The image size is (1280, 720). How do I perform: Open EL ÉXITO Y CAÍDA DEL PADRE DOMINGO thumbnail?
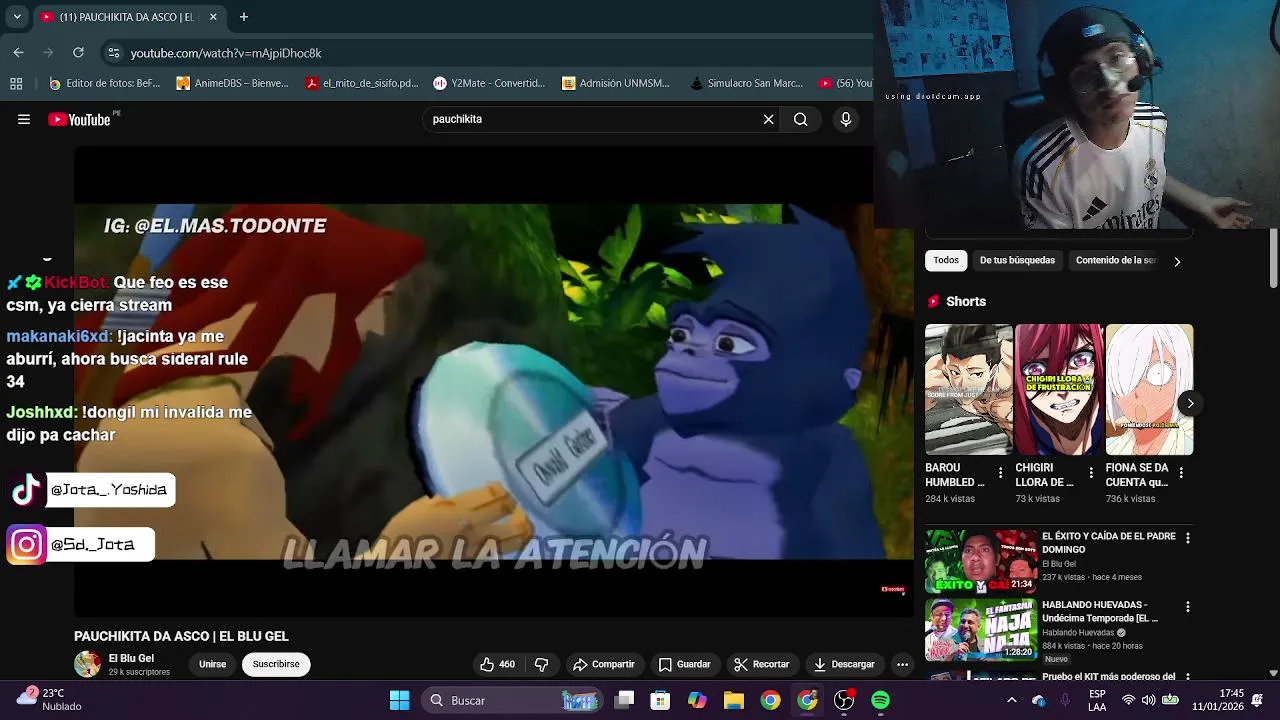pos(980,561)
